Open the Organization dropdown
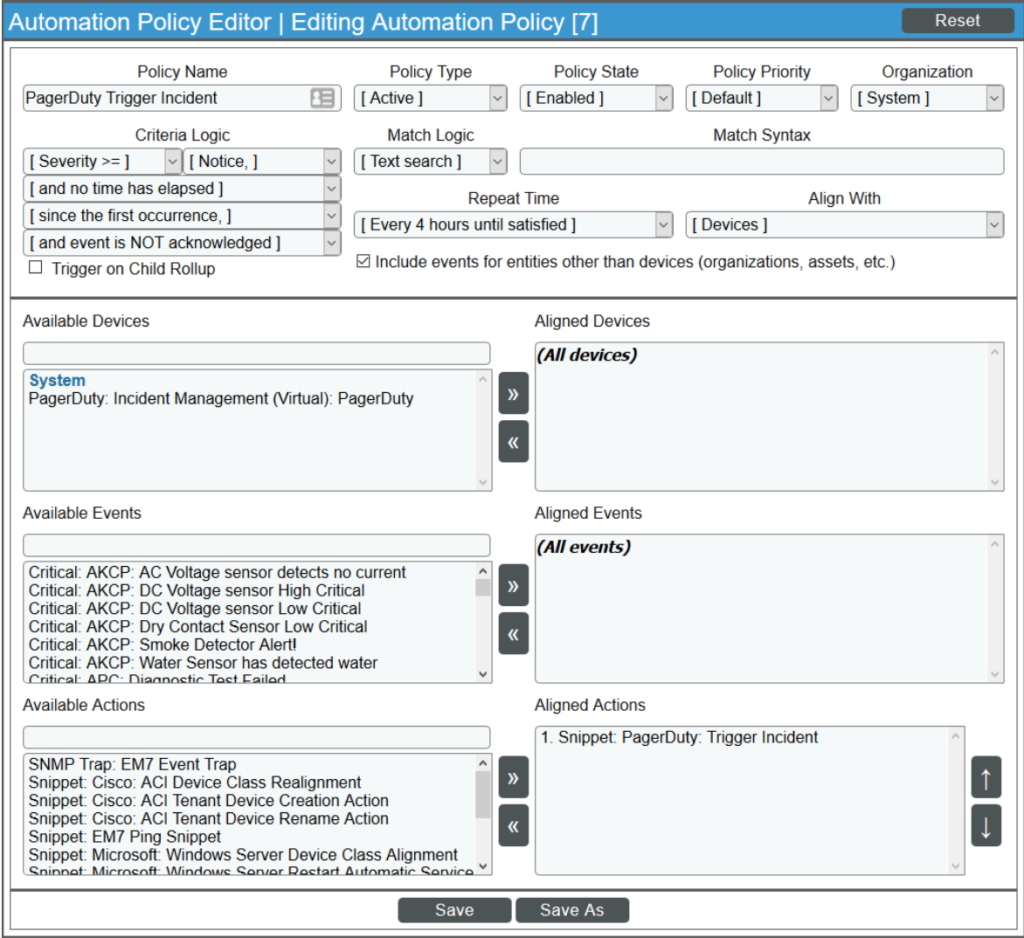The width and height of the screenshot is (1024, 938). pos(927,98)
